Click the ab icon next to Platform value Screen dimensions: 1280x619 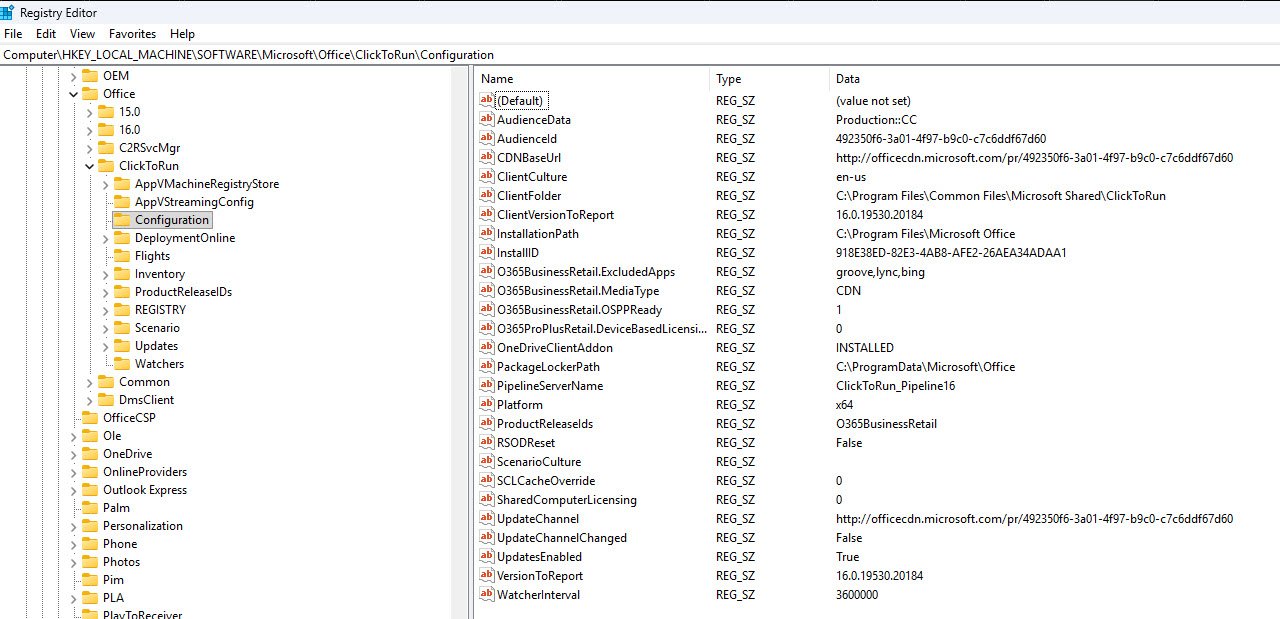coord(487,405)
